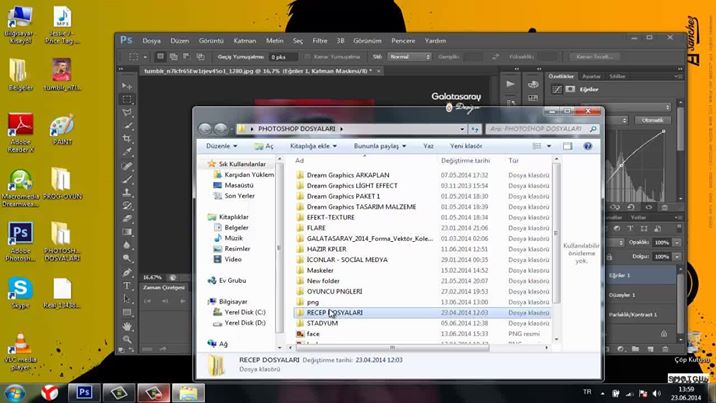Open the Dosya menu
Image resolution: width=716 pixels, height=403 pixels.
[x=151, y=41]
